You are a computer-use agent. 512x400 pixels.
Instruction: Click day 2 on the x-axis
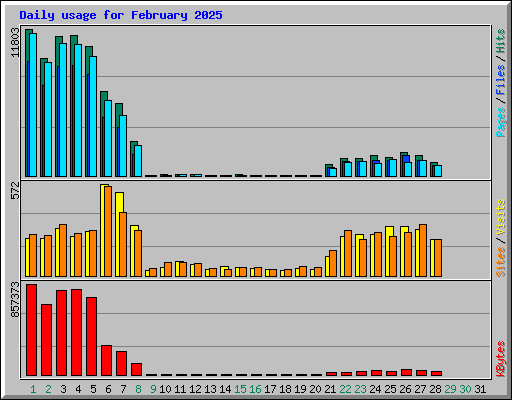48,389
